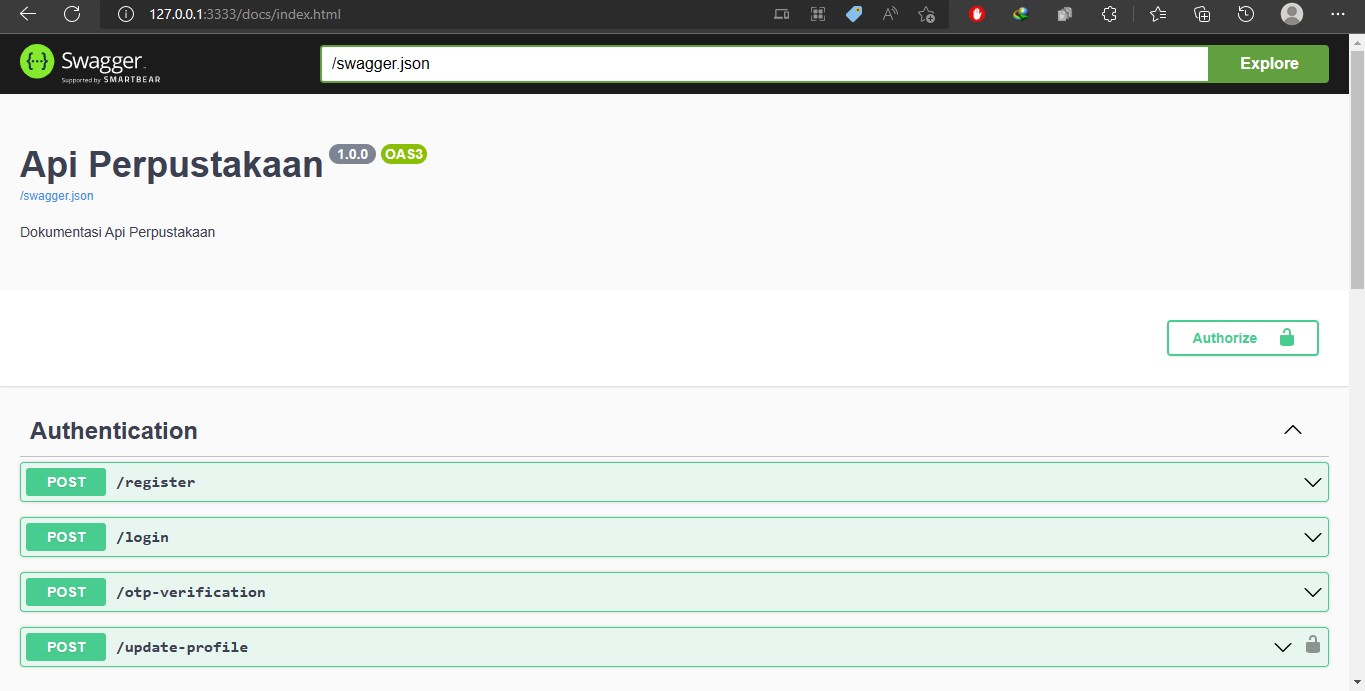1365x691 pixels.
Task: Click the user profile avatar icon
Action: click(x=1292, y=14)
